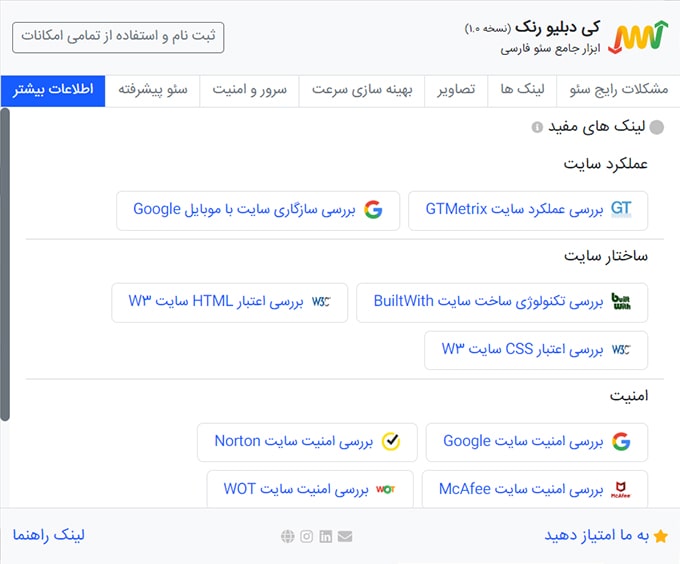Screen dimensions: 680x564
Task: Click the امنیت section heading
Action: [629, 396]
